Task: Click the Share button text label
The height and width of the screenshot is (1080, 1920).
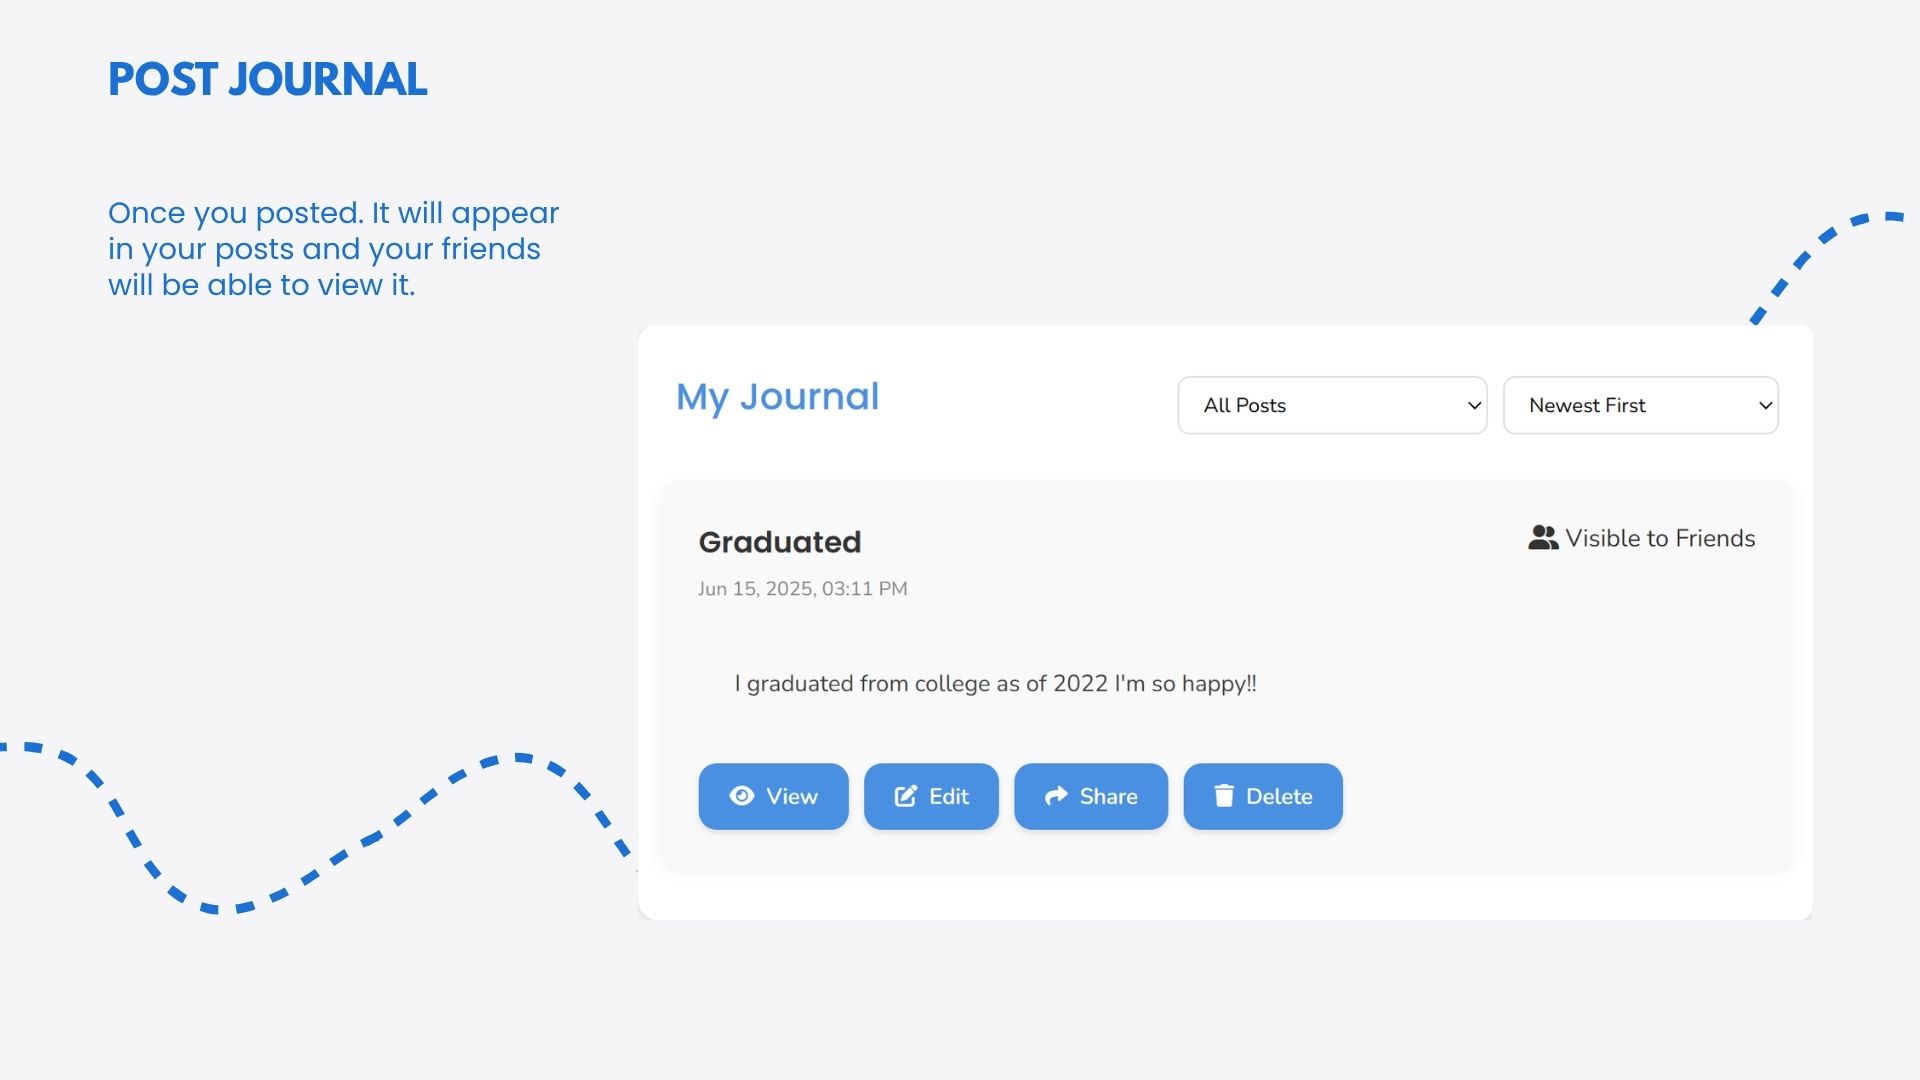Action: [1108, 797]
